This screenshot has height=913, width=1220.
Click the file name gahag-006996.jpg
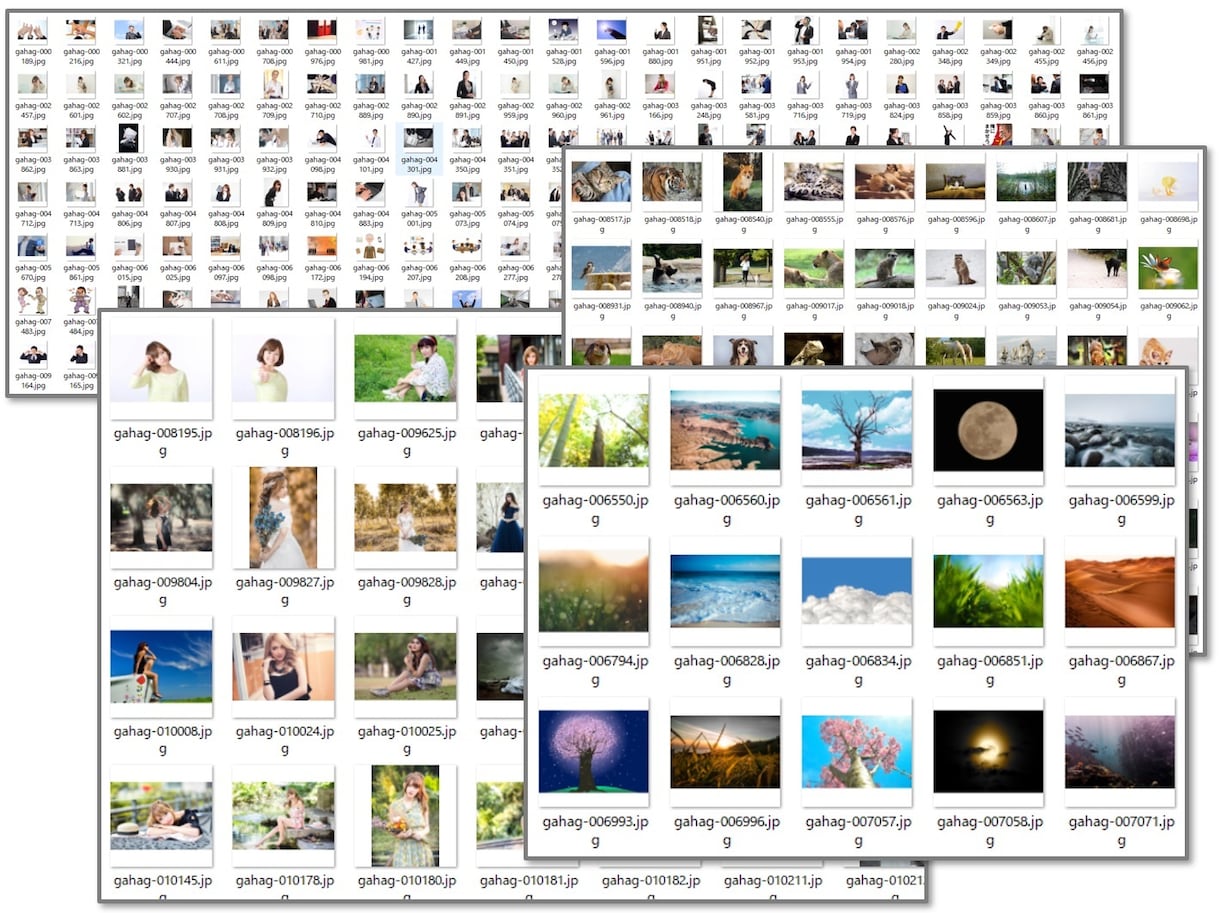coord(725,831)
